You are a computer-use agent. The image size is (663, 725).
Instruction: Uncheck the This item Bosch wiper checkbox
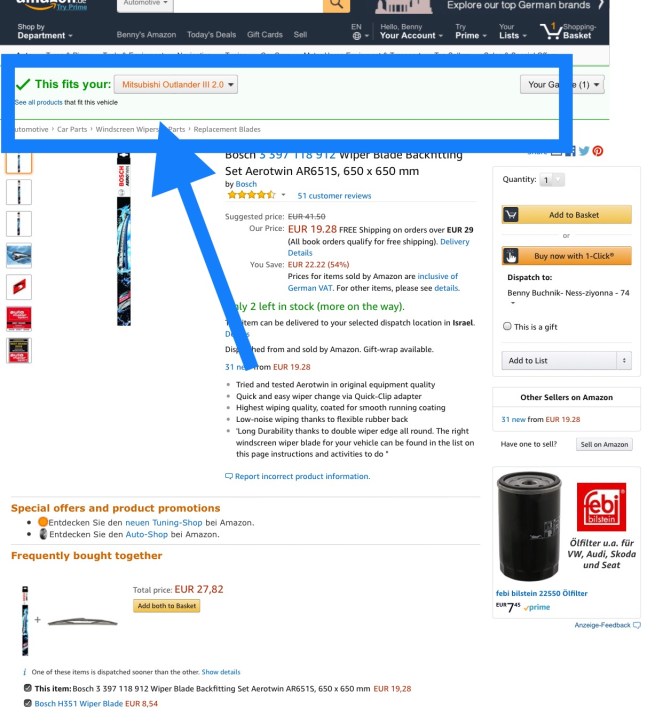click(x=28, y=688)
